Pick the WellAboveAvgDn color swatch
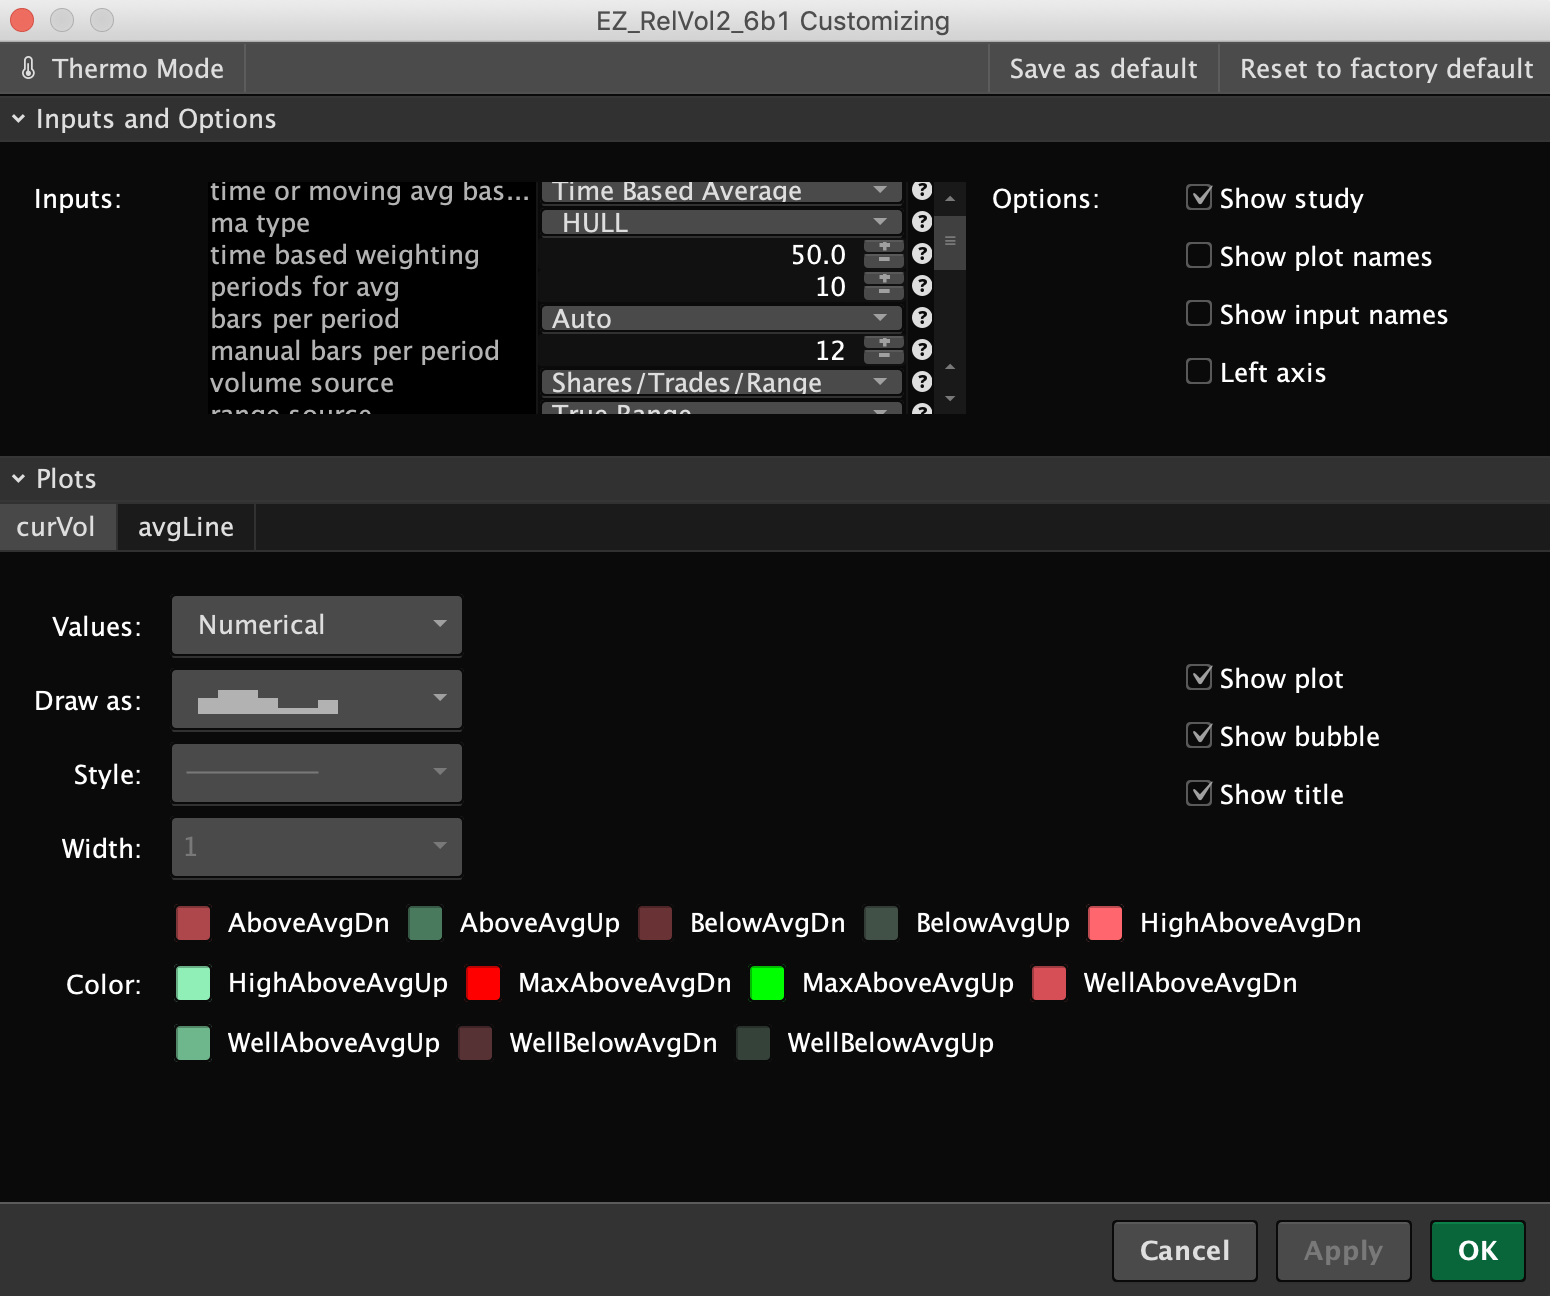Viewport: 1550px width, 1296px height. (1049, 983)
